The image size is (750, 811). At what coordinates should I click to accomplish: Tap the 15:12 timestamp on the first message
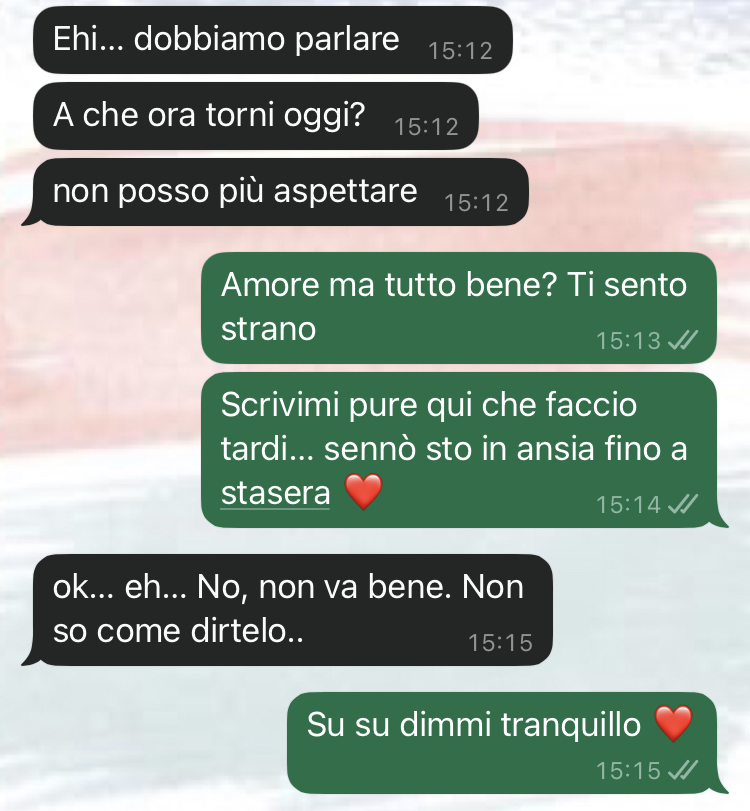coord(460,51)
